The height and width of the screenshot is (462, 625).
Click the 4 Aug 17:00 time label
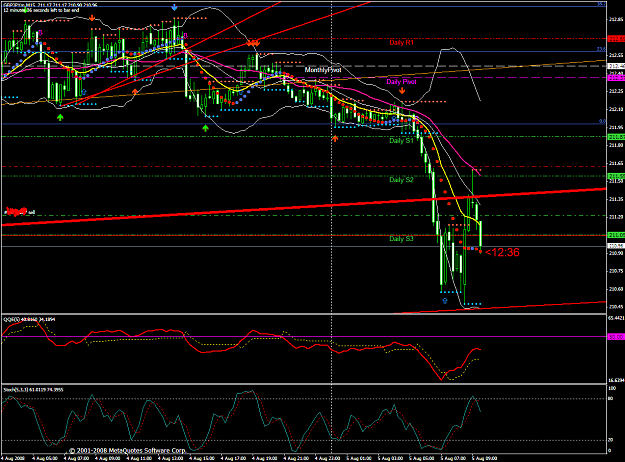click(x=233, y=458)
